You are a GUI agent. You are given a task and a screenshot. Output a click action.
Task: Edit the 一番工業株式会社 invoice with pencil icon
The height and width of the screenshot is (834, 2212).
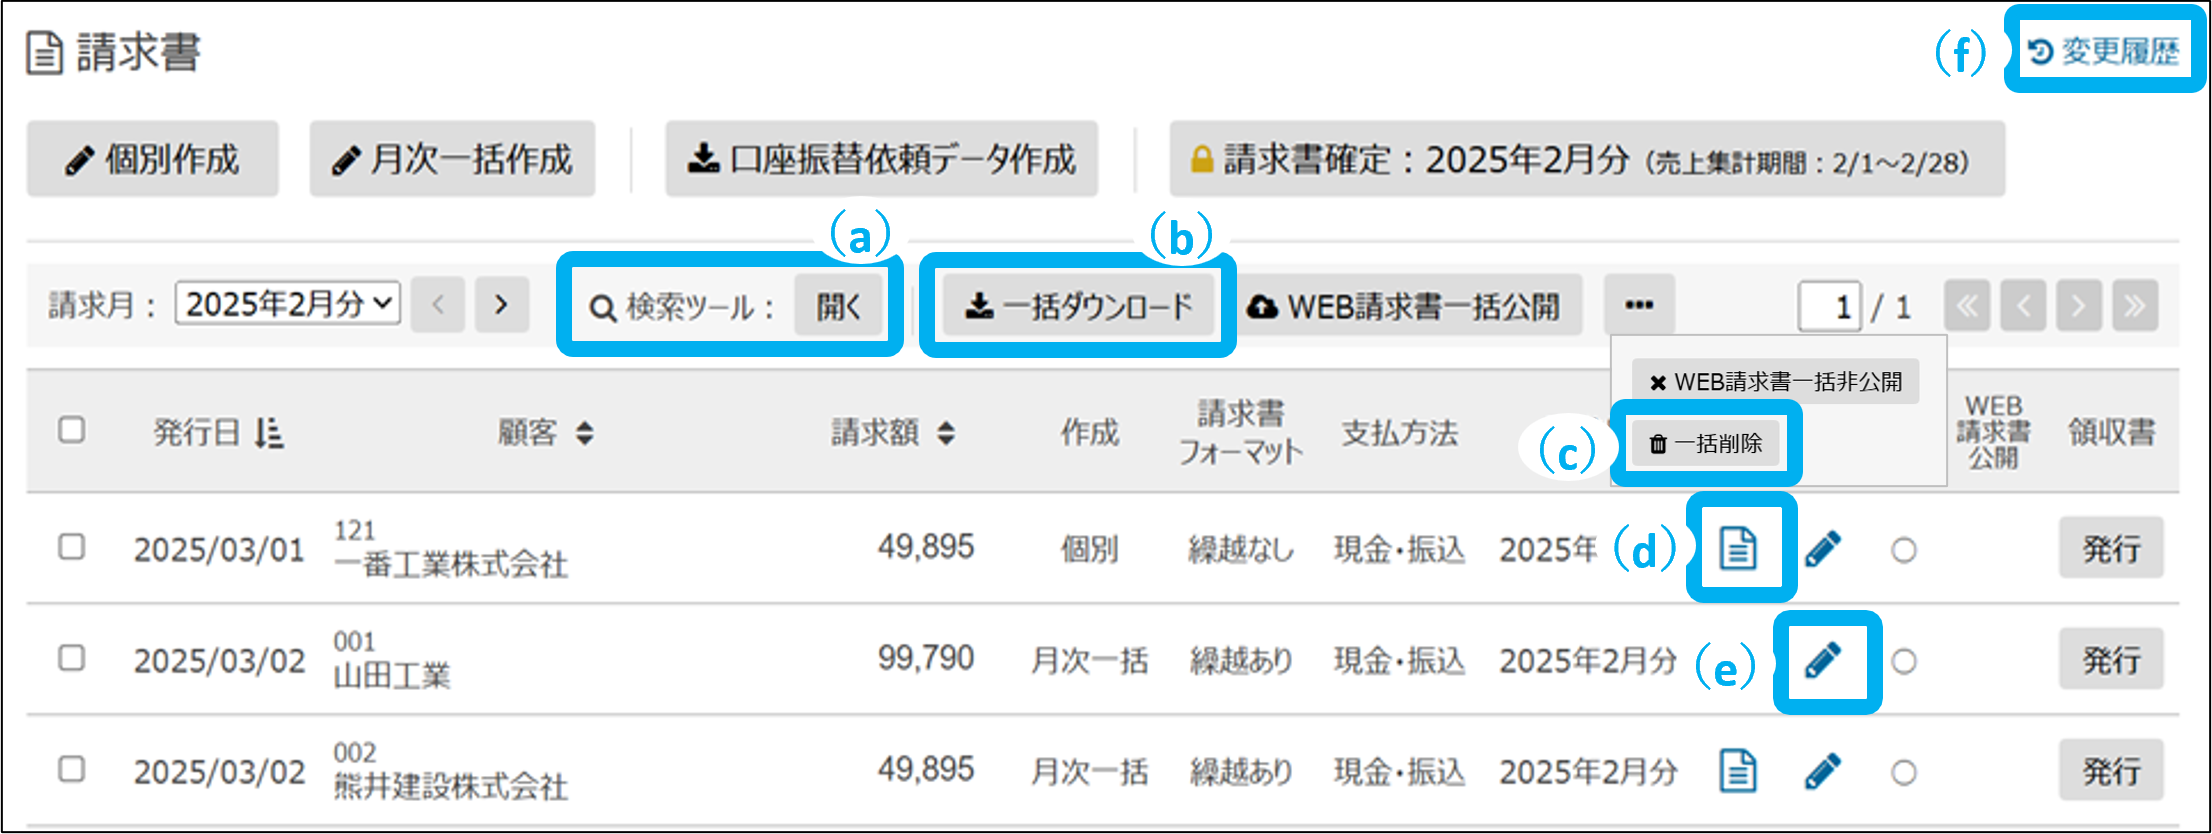pyautogui.click(x=1824, y=548)
